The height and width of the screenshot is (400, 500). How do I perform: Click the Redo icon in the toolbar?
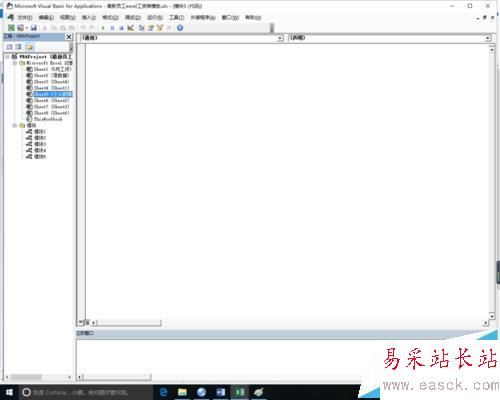coord(92,28)
